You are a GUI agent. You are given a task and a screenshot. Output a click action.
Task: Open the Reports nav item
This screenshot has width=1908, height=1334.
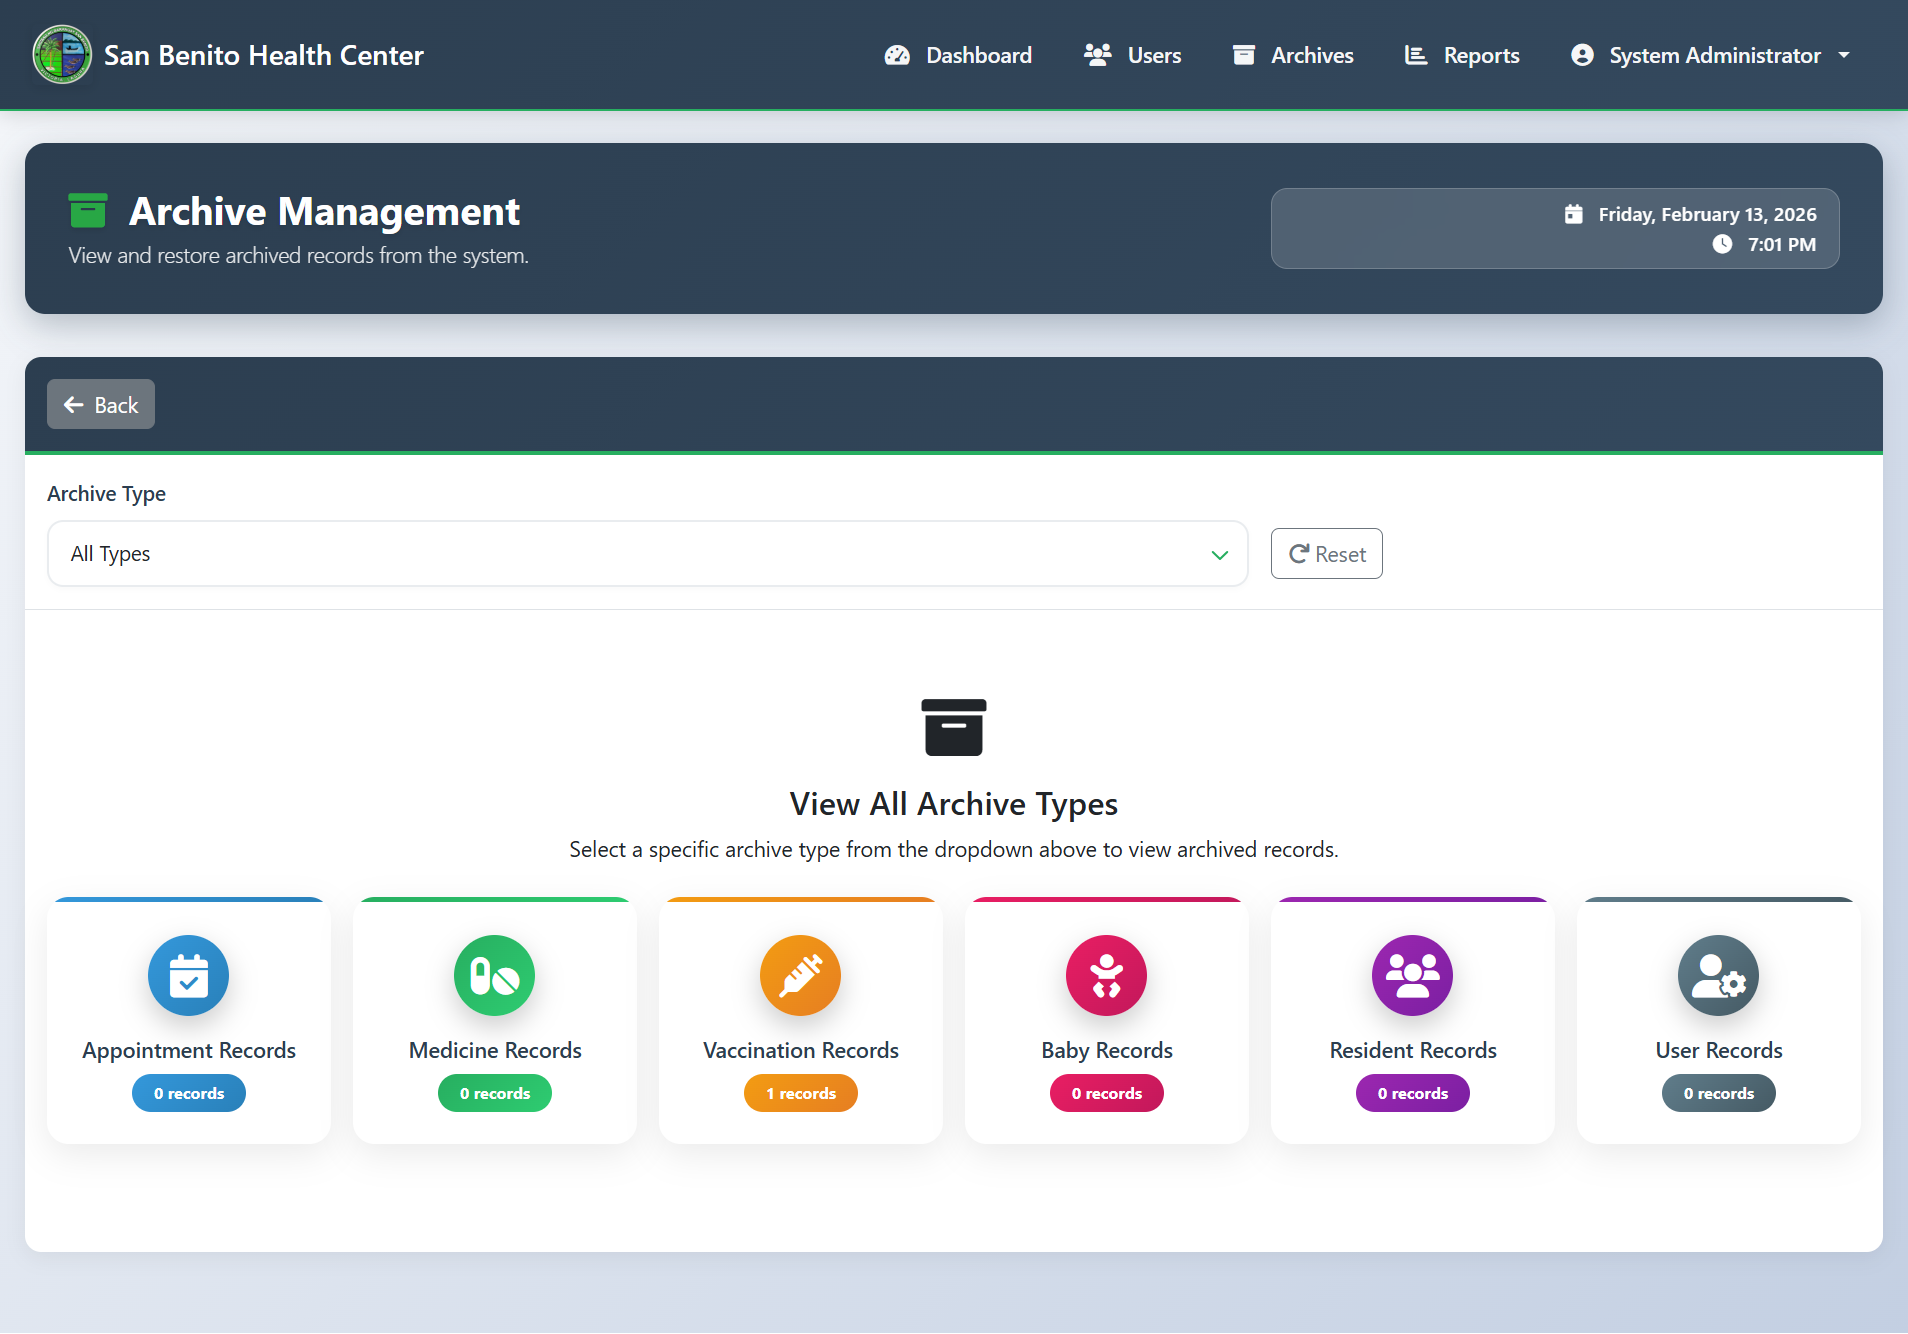[1461, 56]
